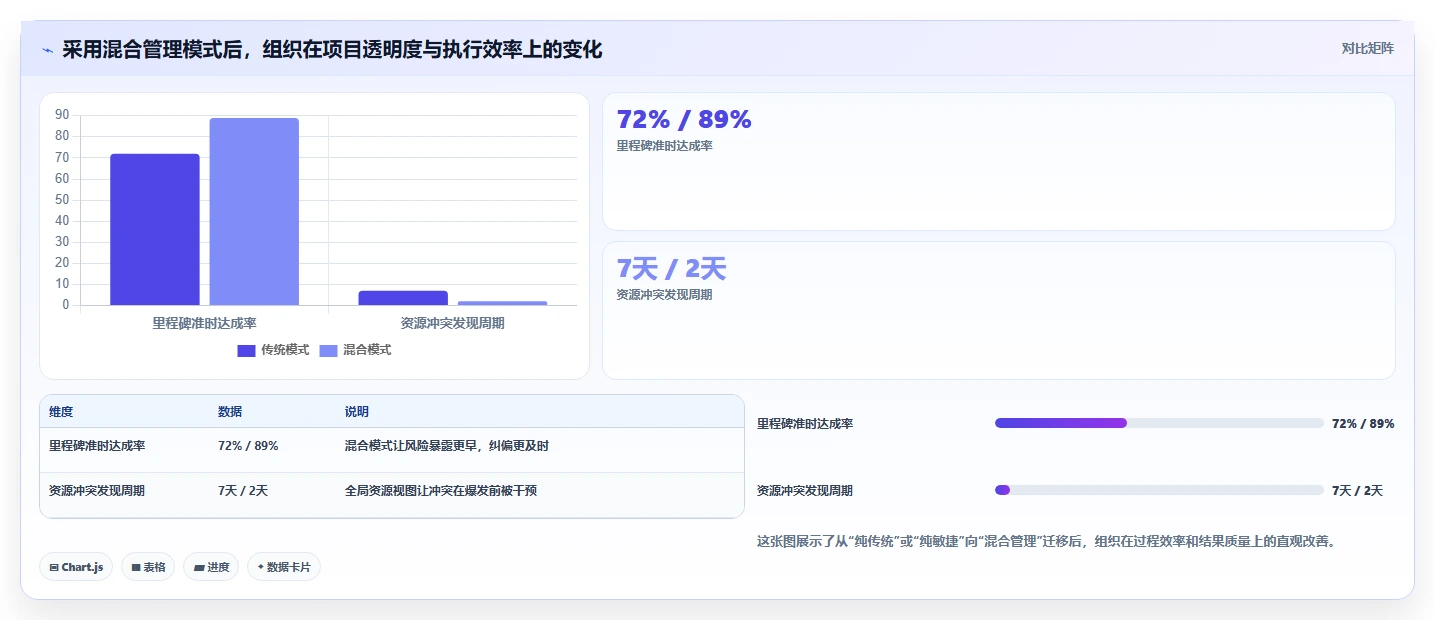This screenshot has height=620, width=1435.
Task: Select cell 混合模式让风险暴露更早，纠偏更及时
Action: point(447,446)
